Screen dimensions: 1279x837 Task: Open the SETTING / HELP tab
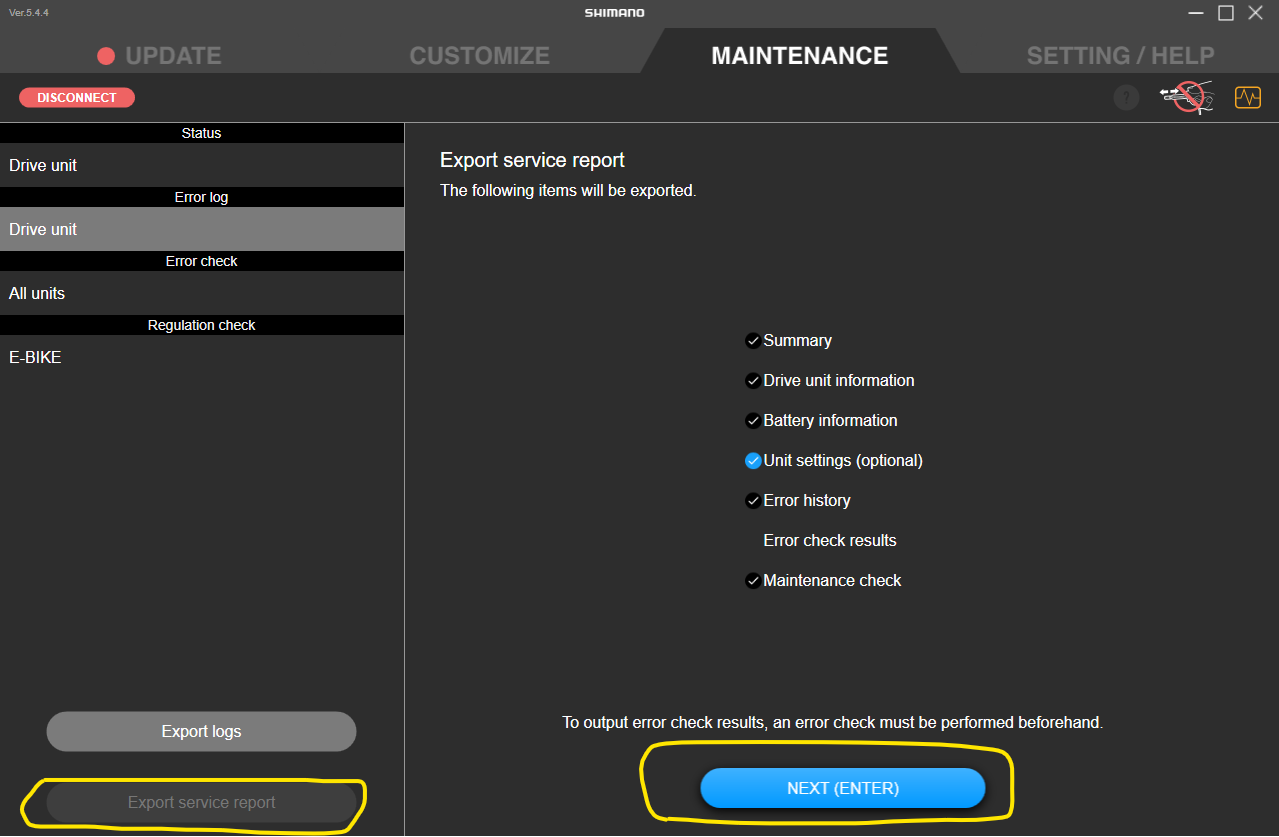(x=1120, y=56)
